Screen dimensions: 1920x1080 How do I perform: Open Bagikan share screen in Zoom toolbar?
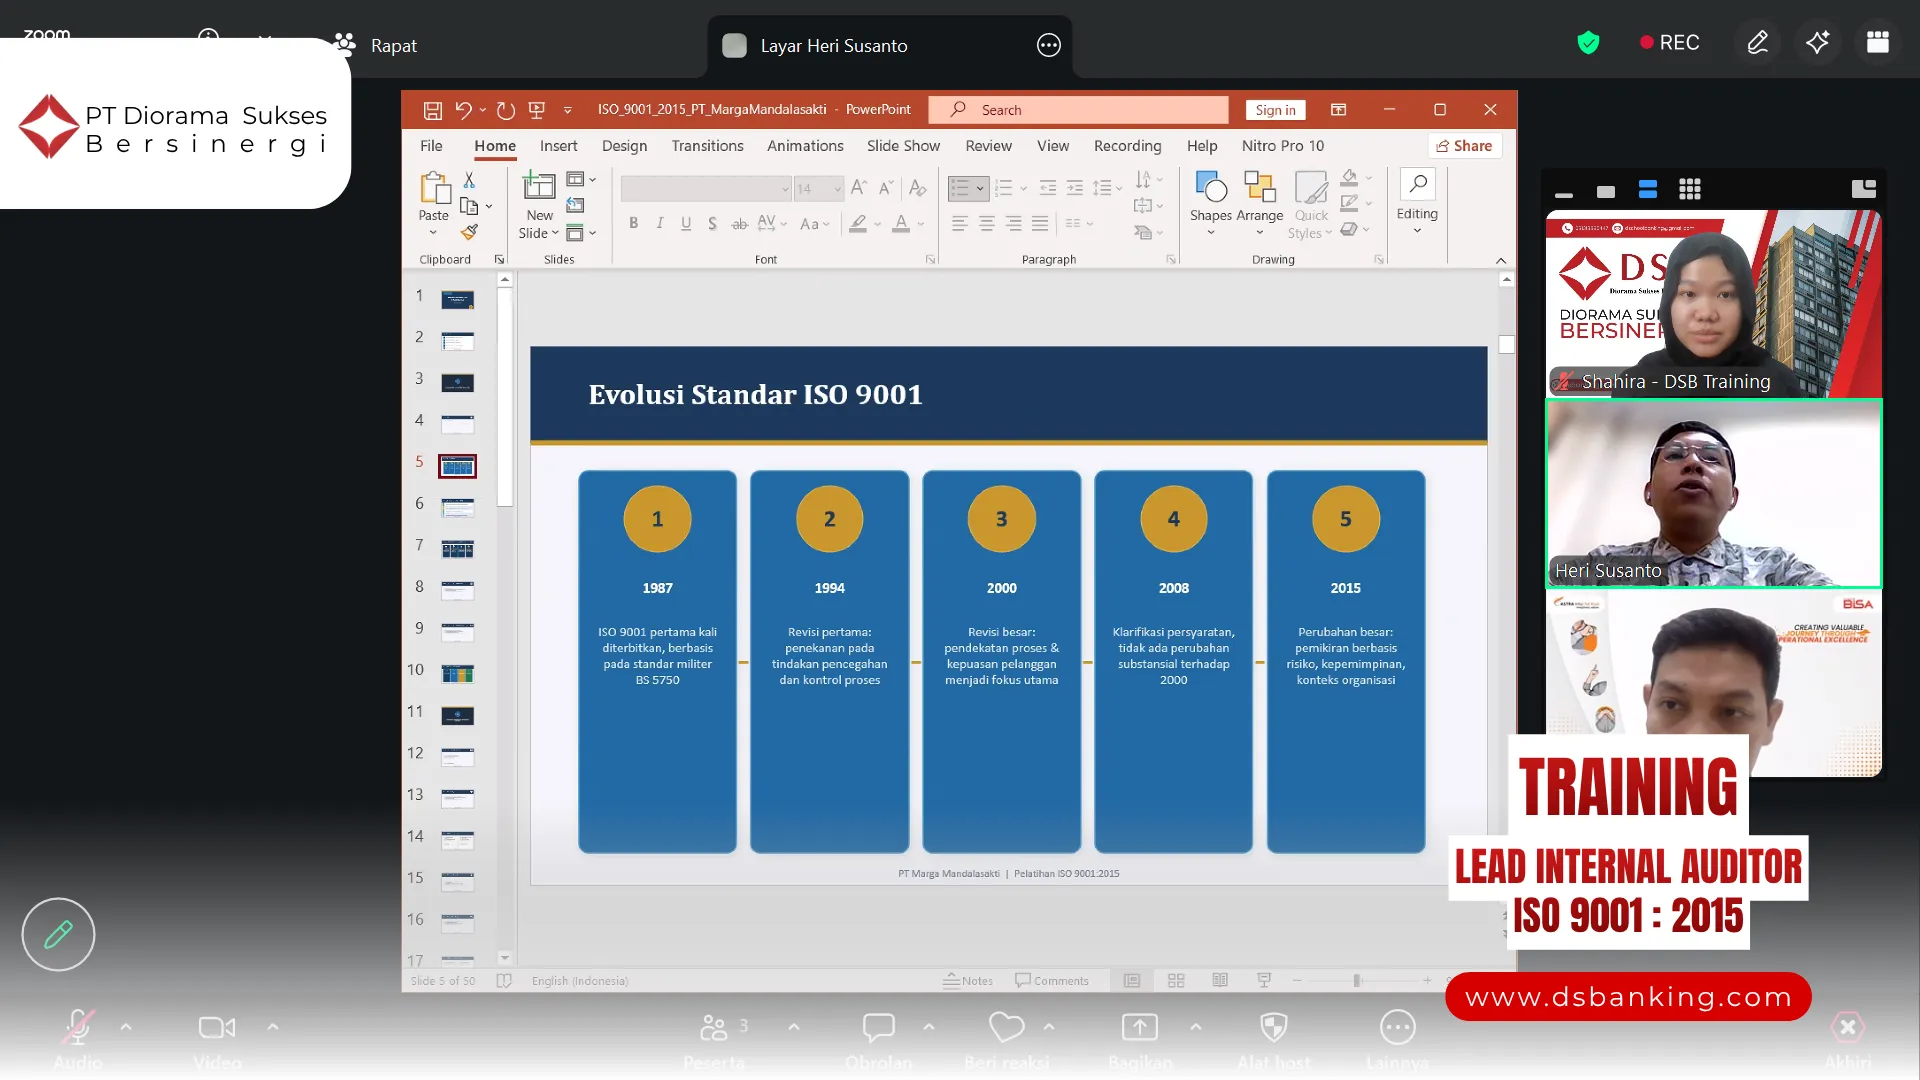coord(1140,1027)
